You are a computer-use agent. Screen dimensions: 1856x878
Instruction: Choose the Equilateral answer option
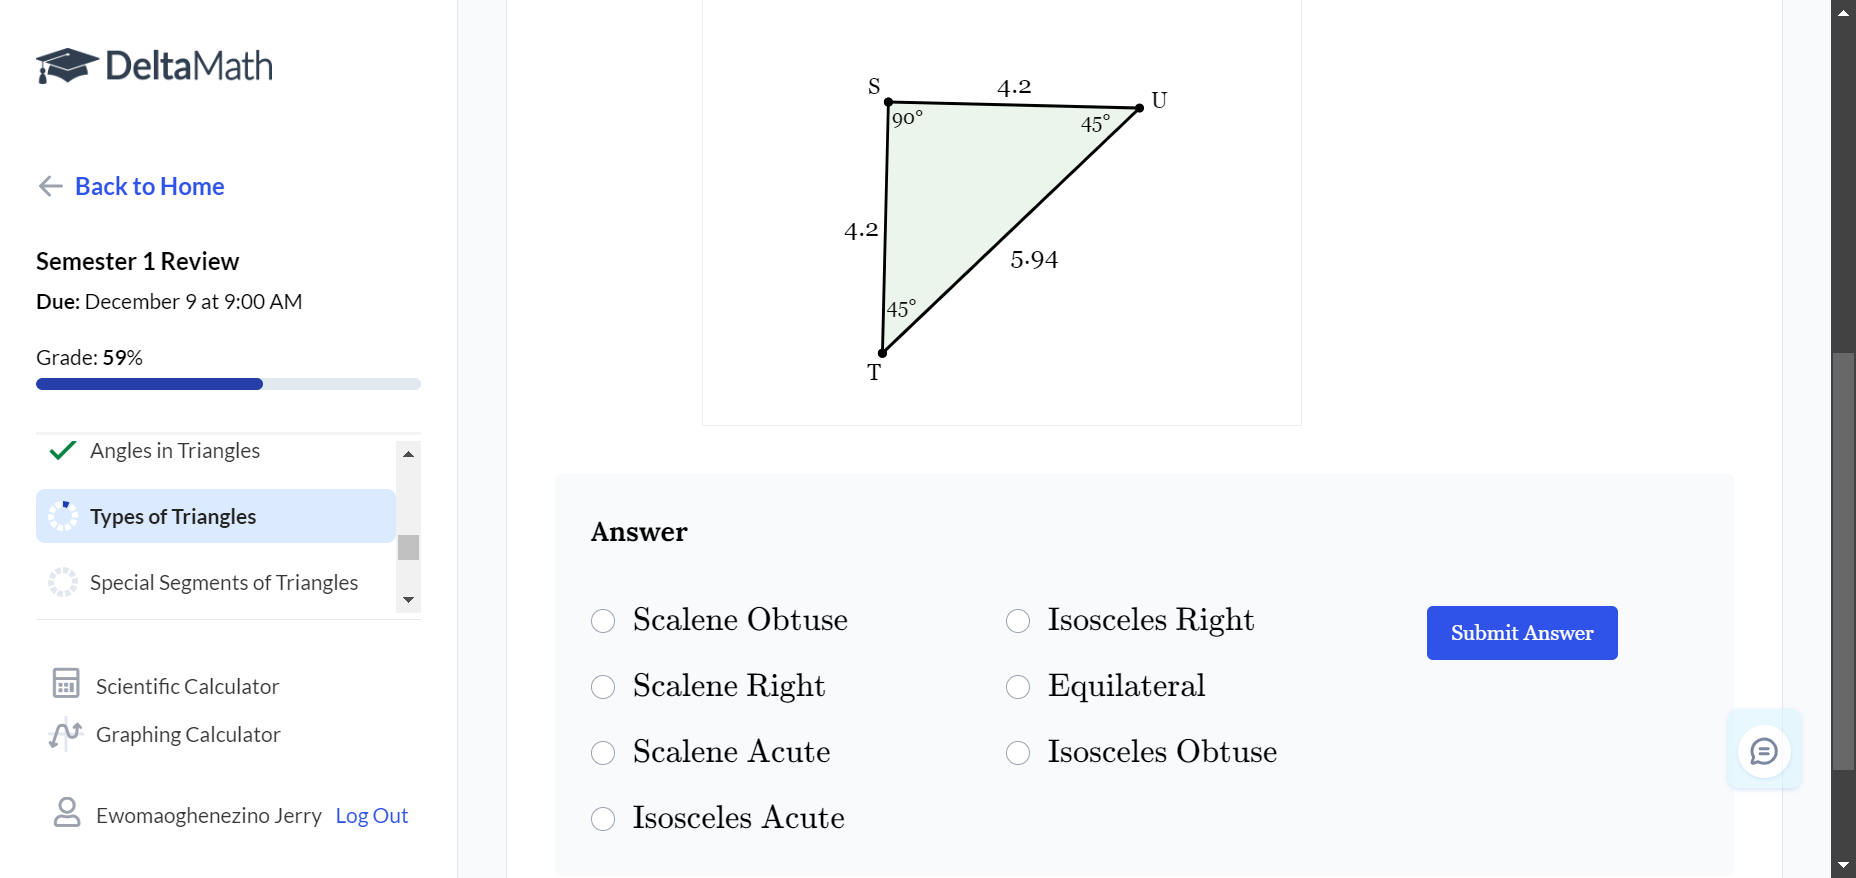(1017, 686)
